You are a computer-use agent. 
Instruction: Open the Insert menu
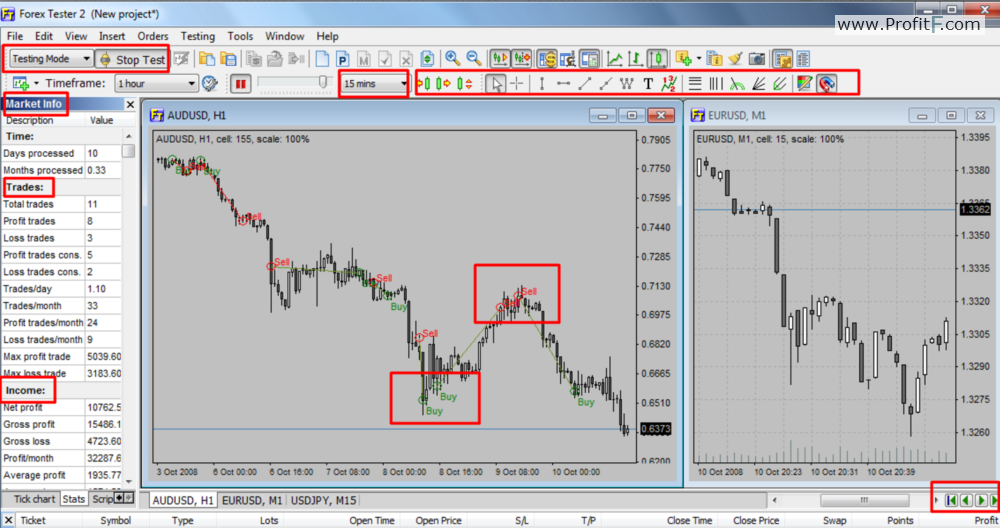coord(112,36)
